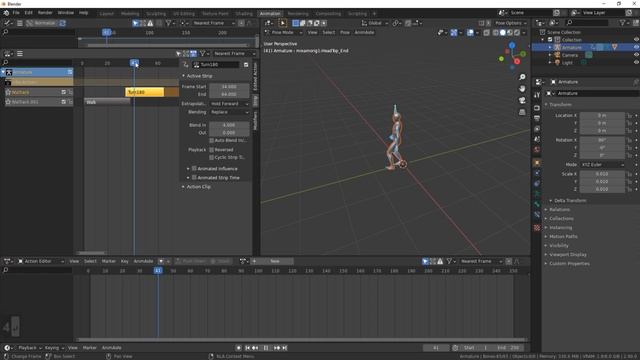Select rendered viewport shading sphere

click(x=517, y=33)
